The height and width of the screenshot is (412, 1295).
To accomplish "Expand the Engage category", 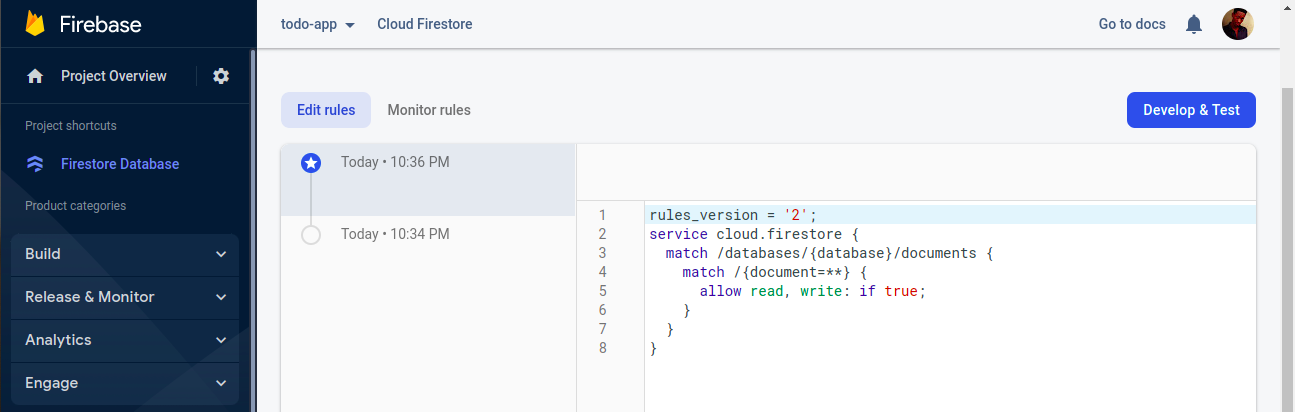I will coord(125,383).
